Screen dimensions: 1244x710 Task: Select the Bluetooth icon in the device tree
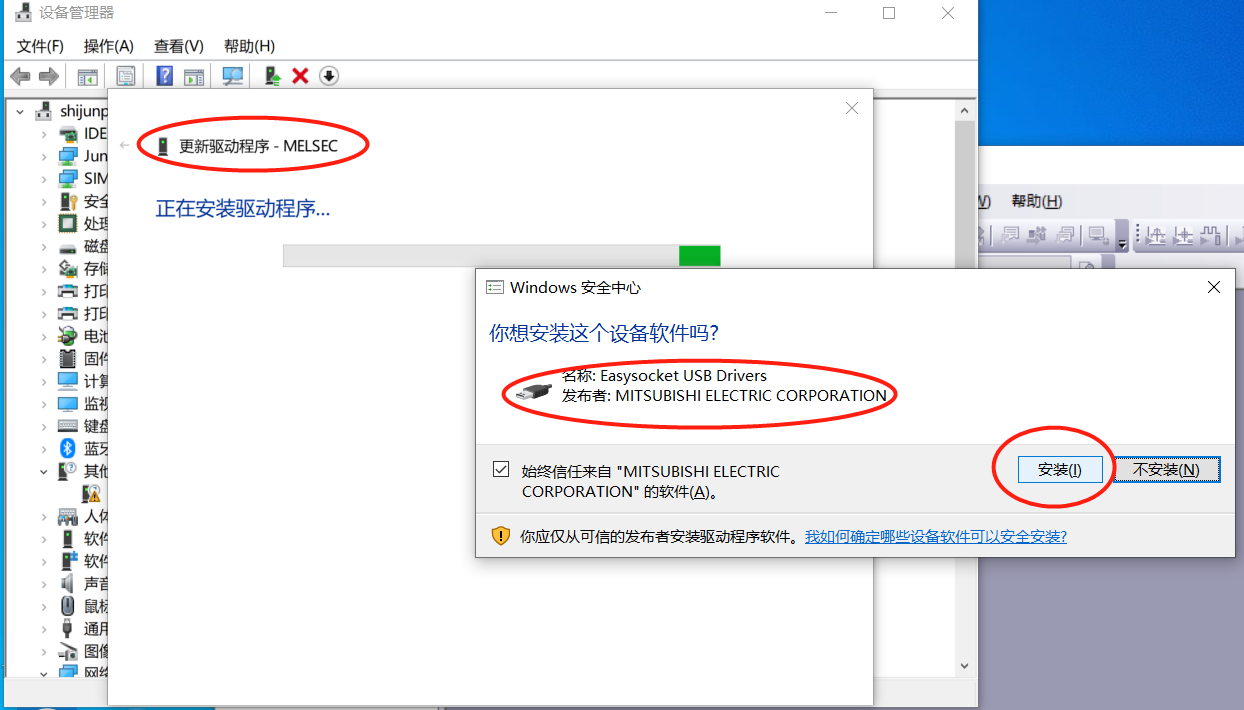(68, 448)
